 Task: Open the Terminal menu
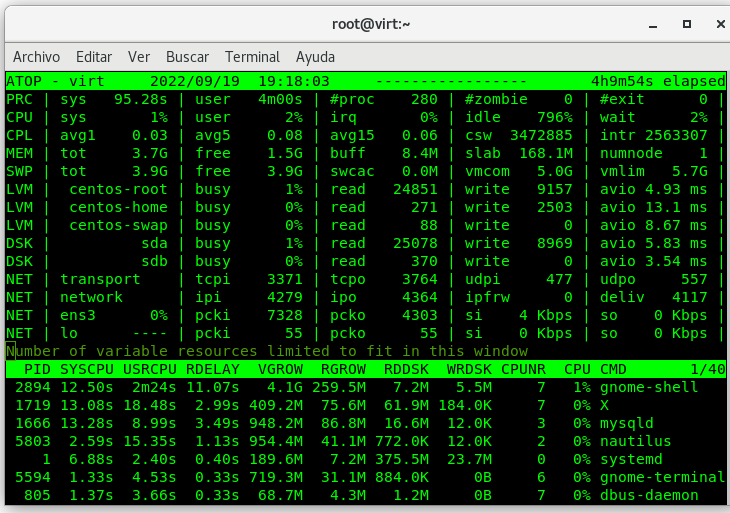(x=252, y=57)
